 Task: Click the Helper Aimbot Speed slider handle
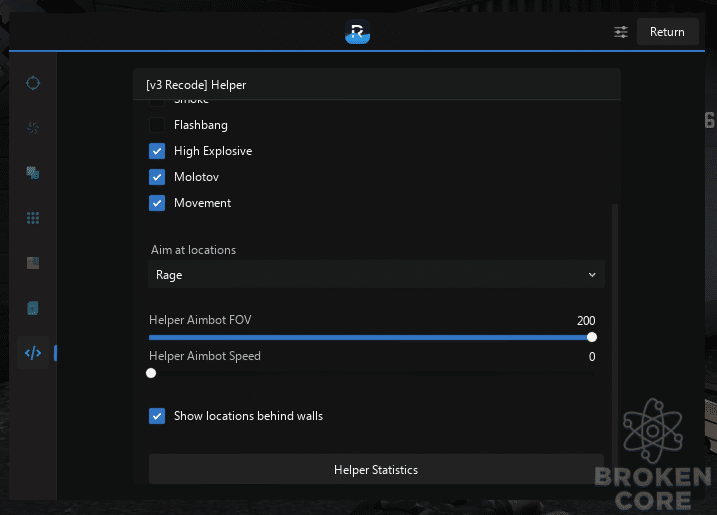point(151,373)
